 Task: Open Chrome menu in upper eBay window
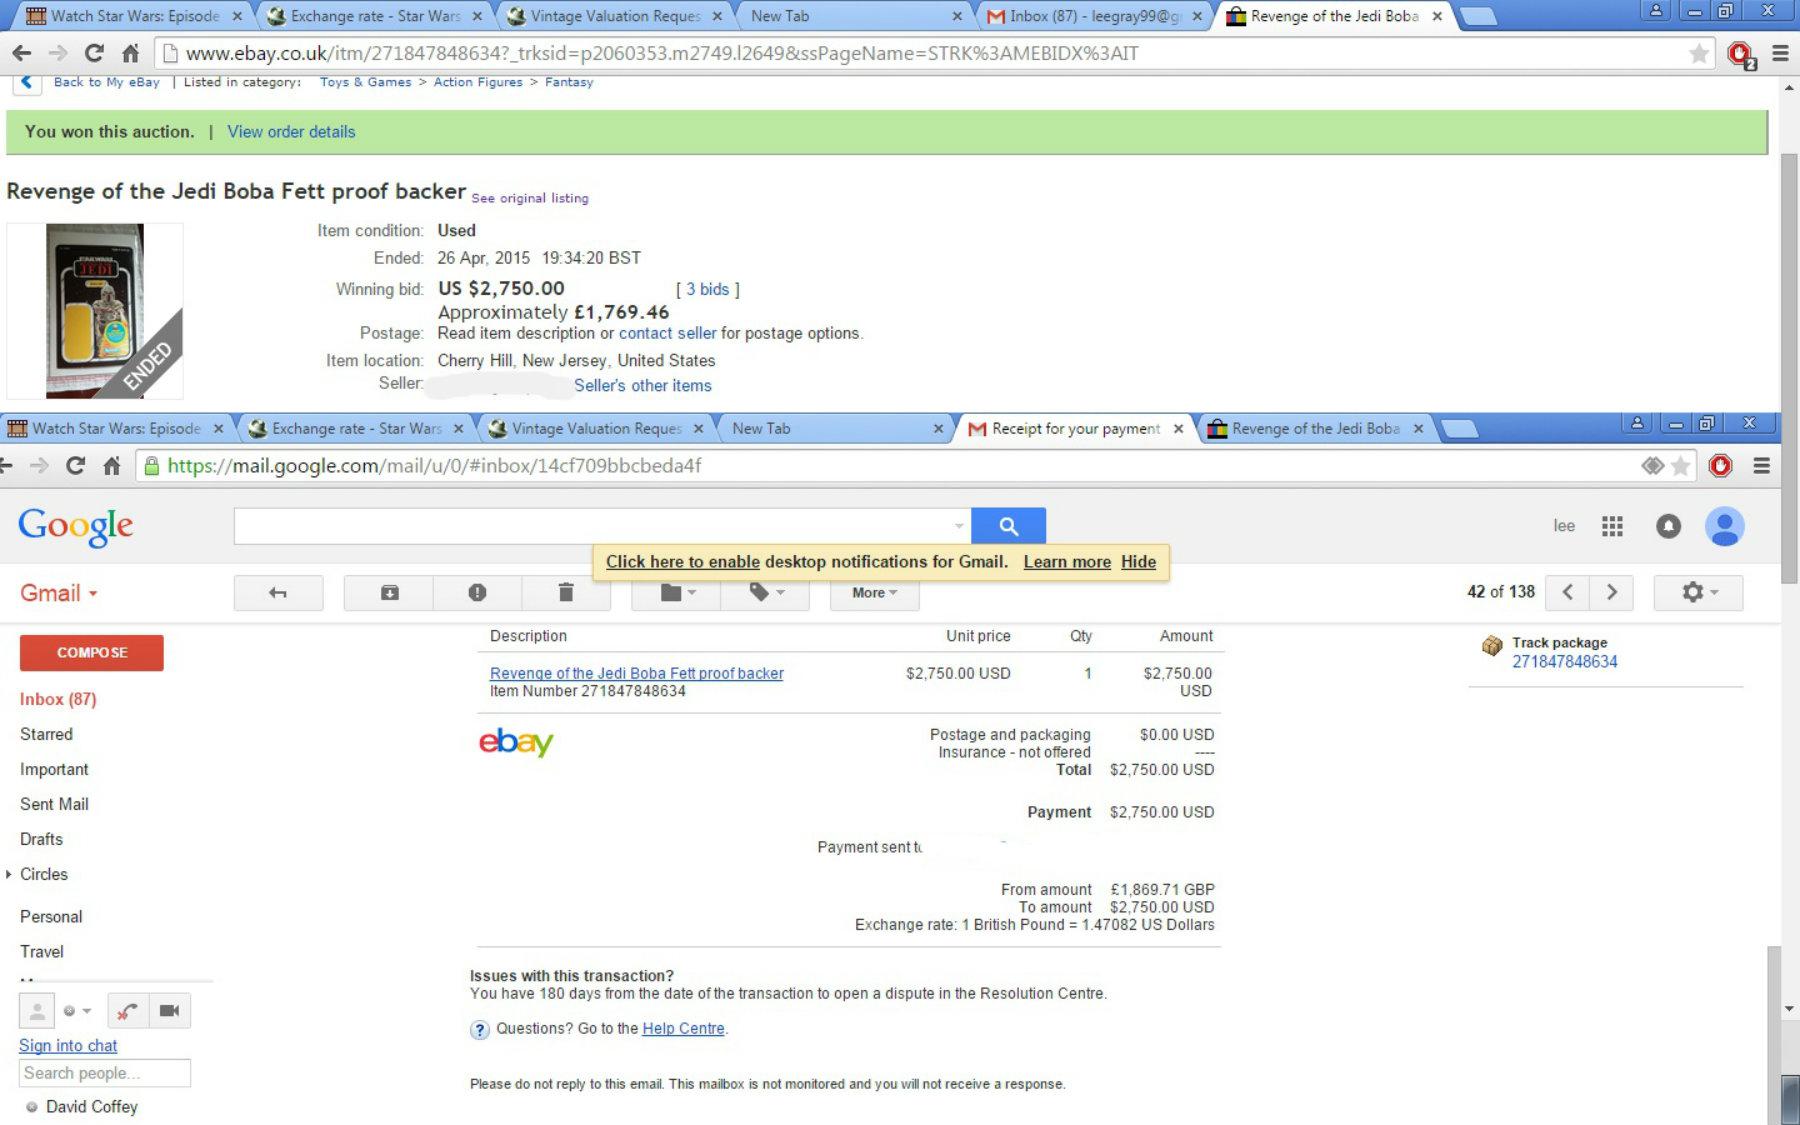(x=1780, y=53)
